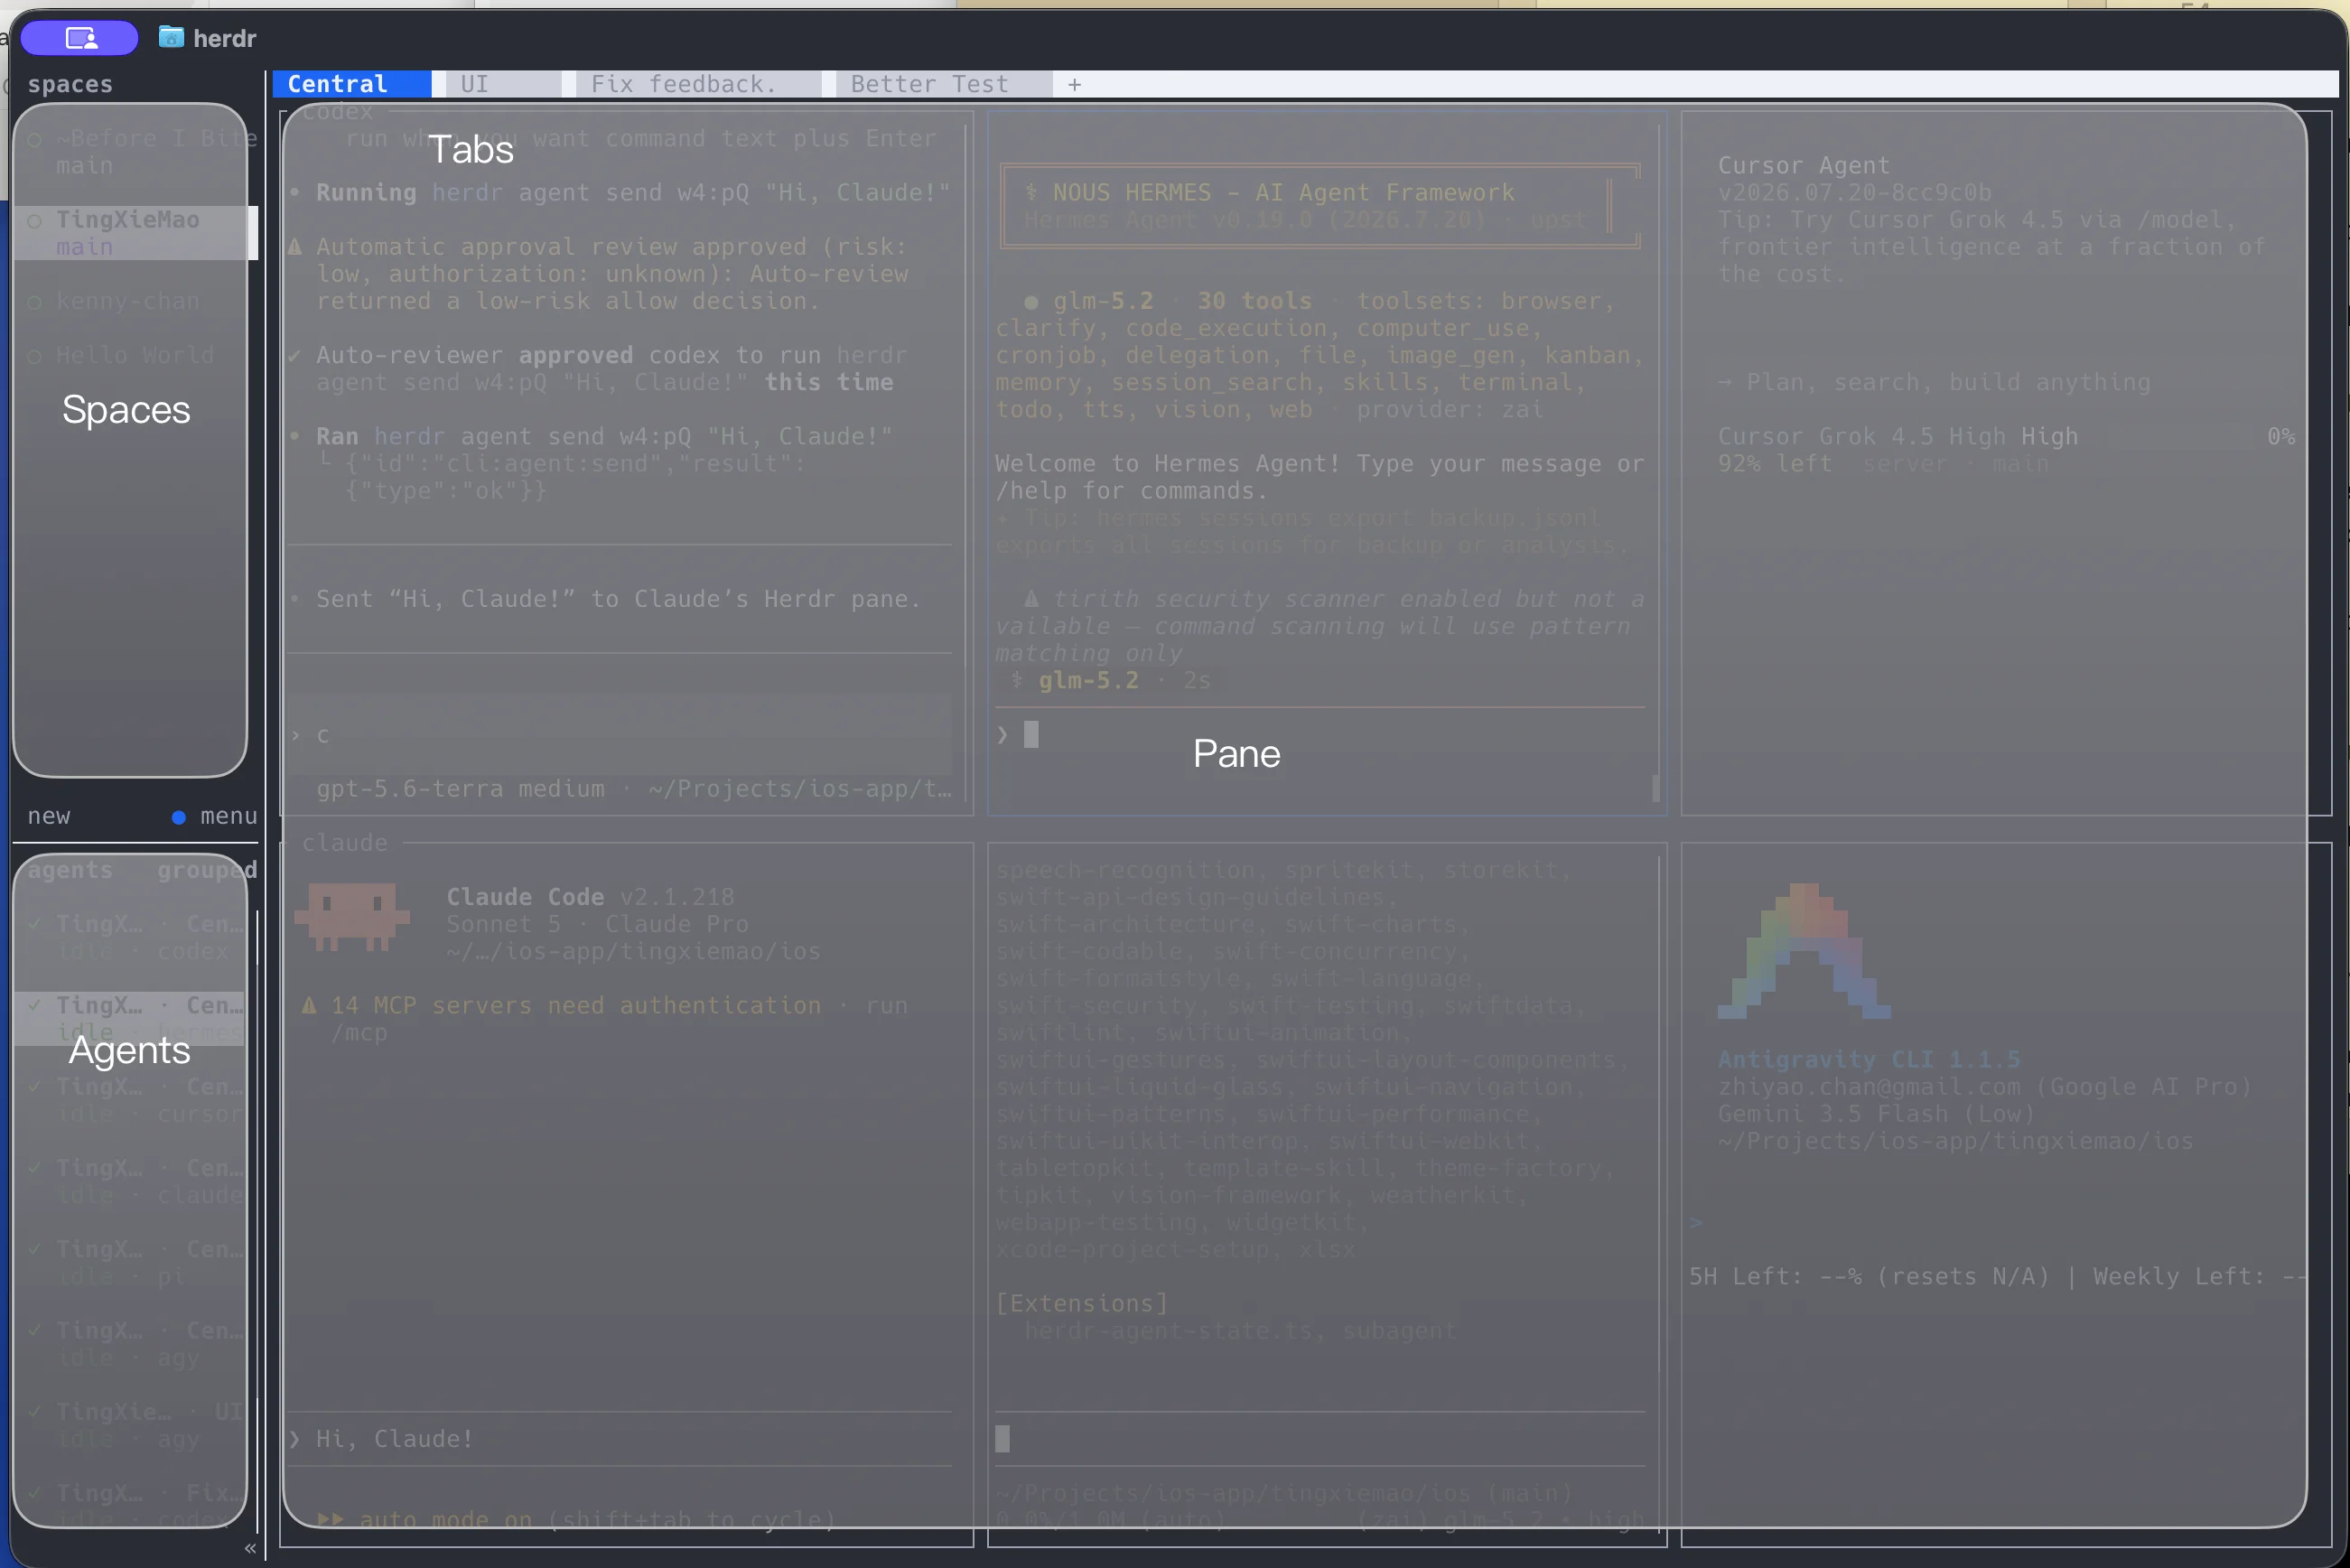Click 'Gemini 3.5 Flash (Low)' model text
Image resolution: width=2350 pixels, height=1568 pixels.
1876,1114
